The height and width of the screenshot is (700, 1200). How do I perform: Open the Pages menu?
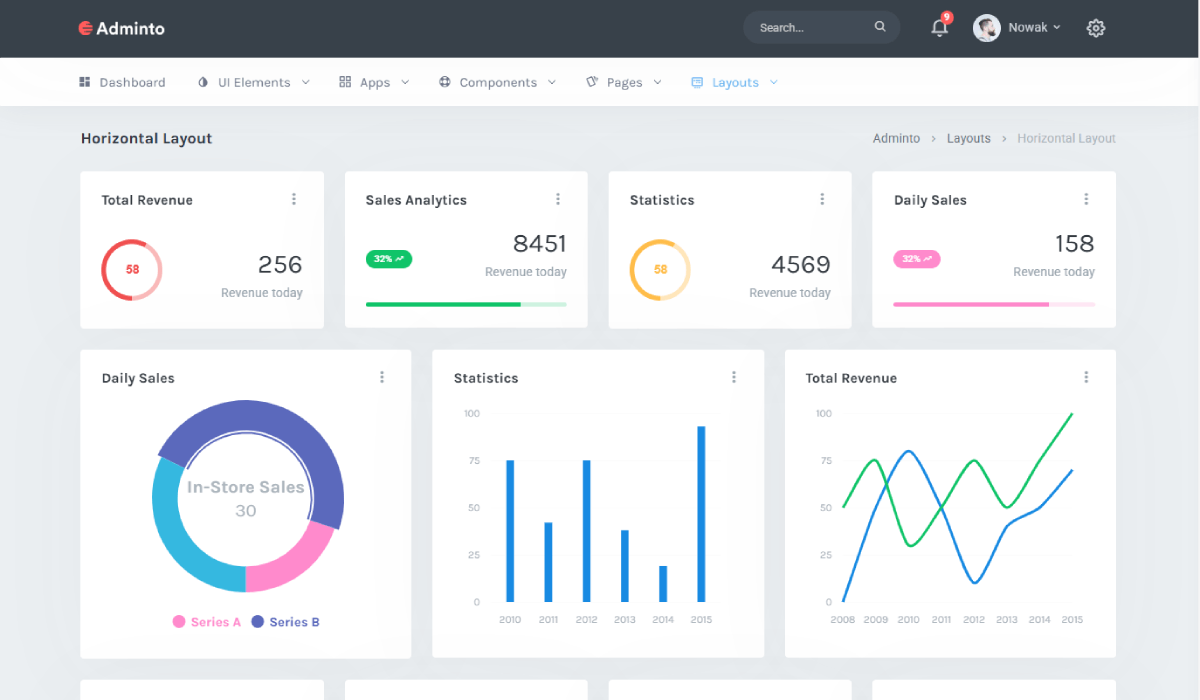[624, 82]
